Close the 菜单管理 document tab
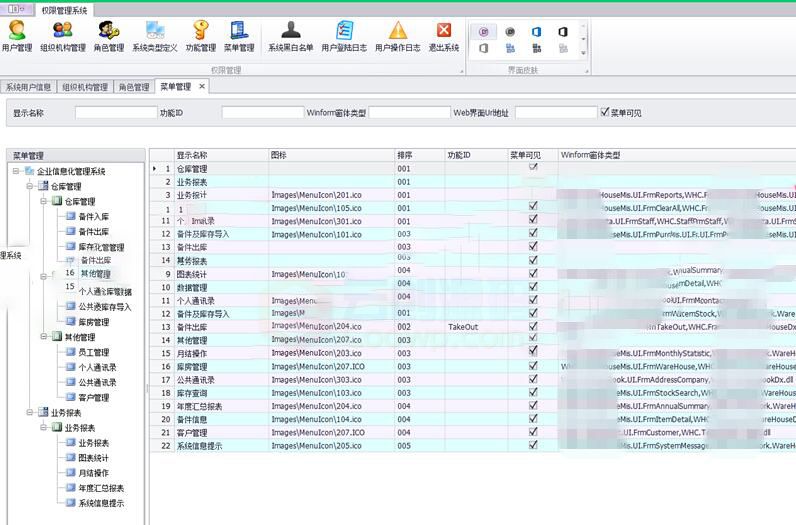 [202, 86]
